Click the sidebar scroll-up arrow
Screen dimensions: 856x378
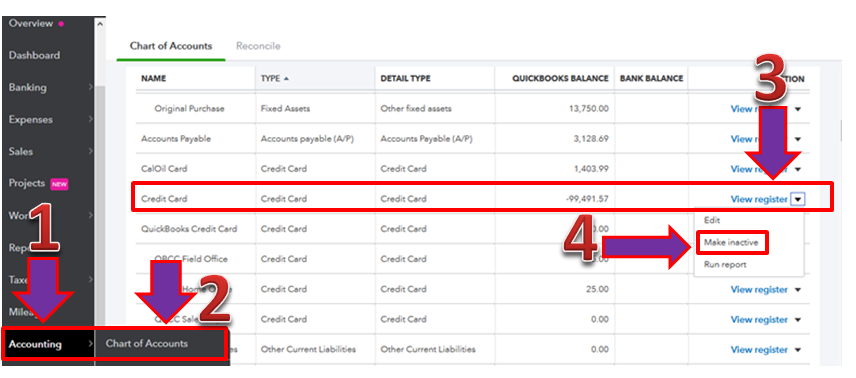[x=100, y=23]
